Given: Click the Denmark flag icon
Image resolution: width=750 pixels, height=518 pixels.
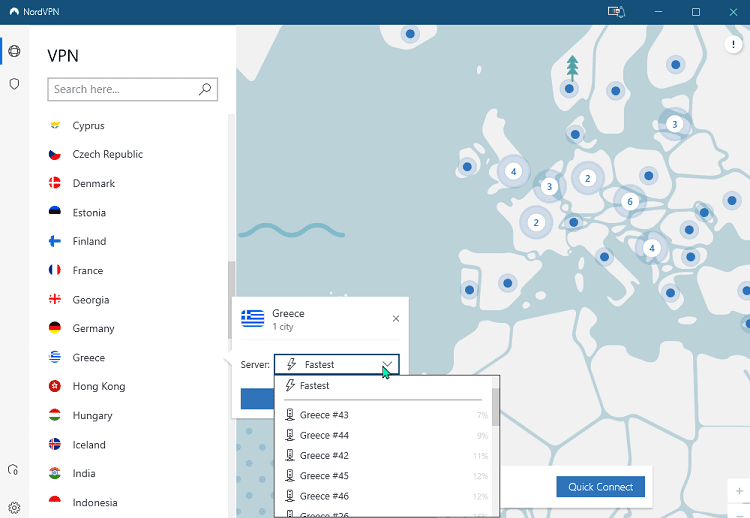Looking at the screenshot, I should pyautogui.click(x=55, y=183).
